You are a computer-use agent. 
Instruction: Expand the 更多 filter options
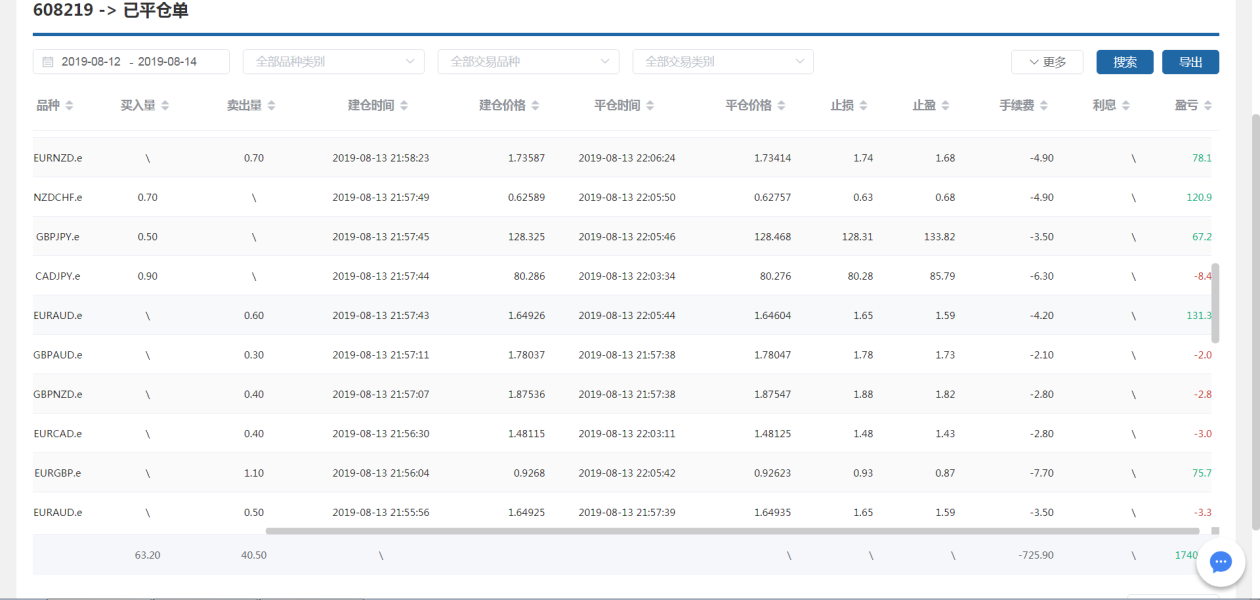coord(1046,62)
